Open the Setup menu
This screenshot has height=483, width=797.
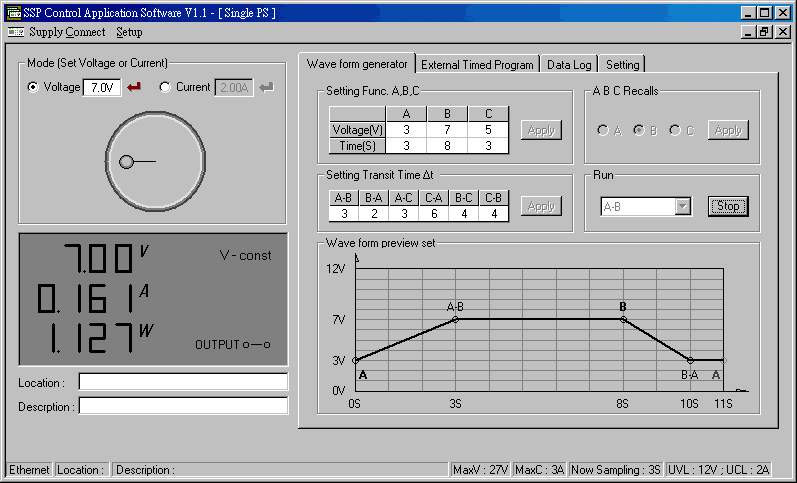click(x=129, y=32)
